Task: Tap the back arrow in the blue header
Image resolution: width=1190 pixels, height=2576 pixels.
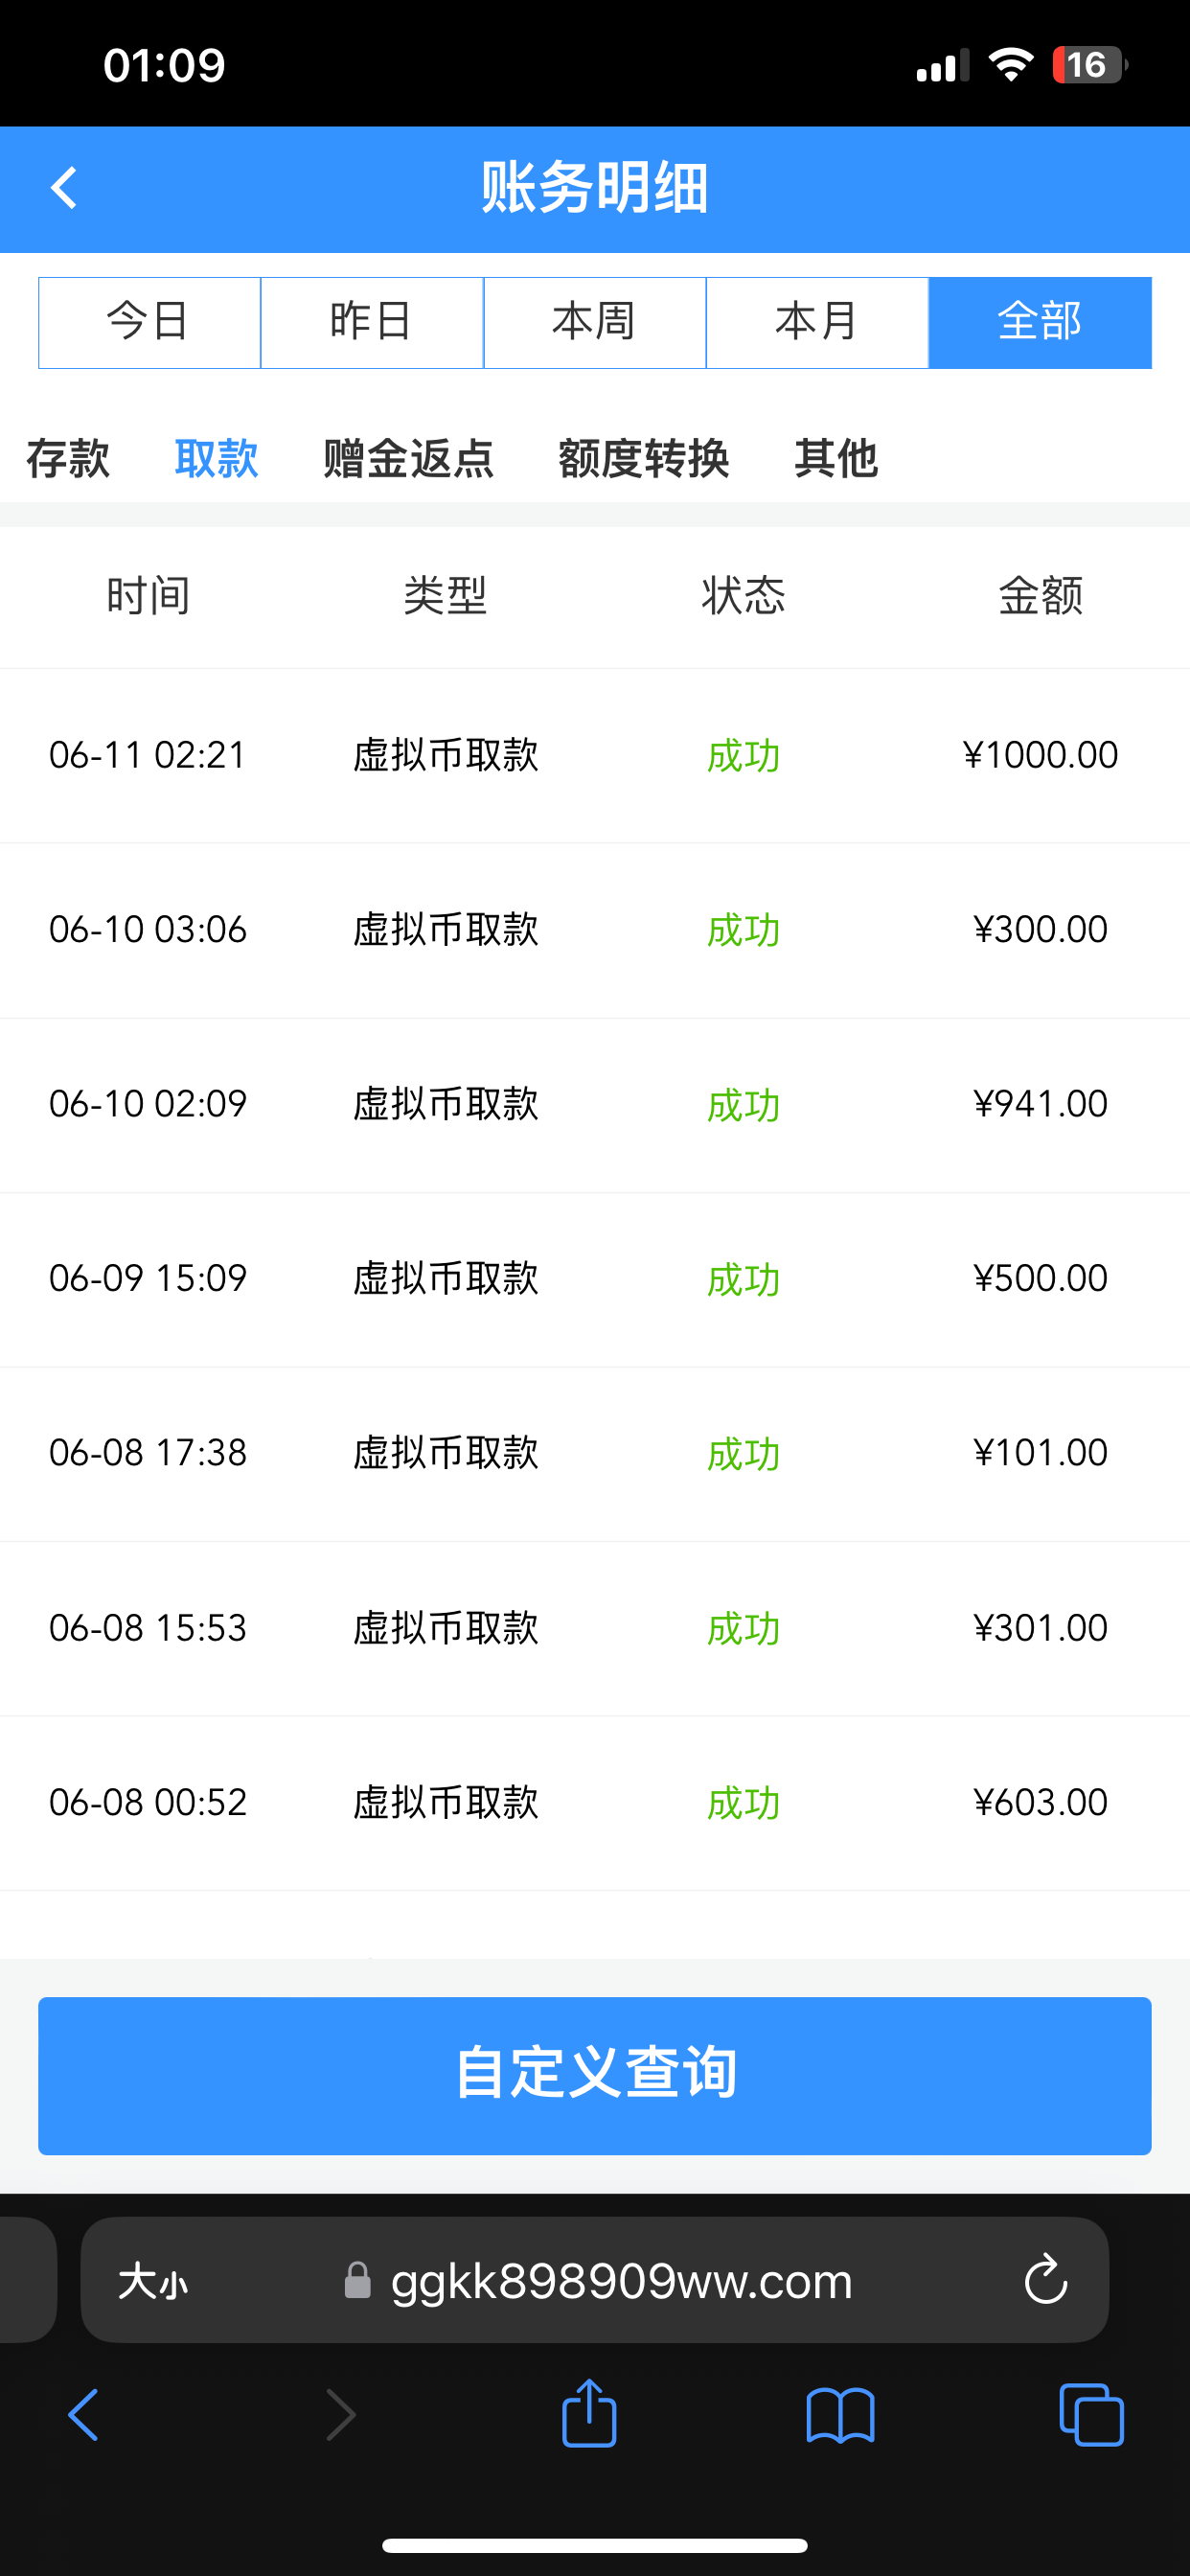Action: (64, 188)
